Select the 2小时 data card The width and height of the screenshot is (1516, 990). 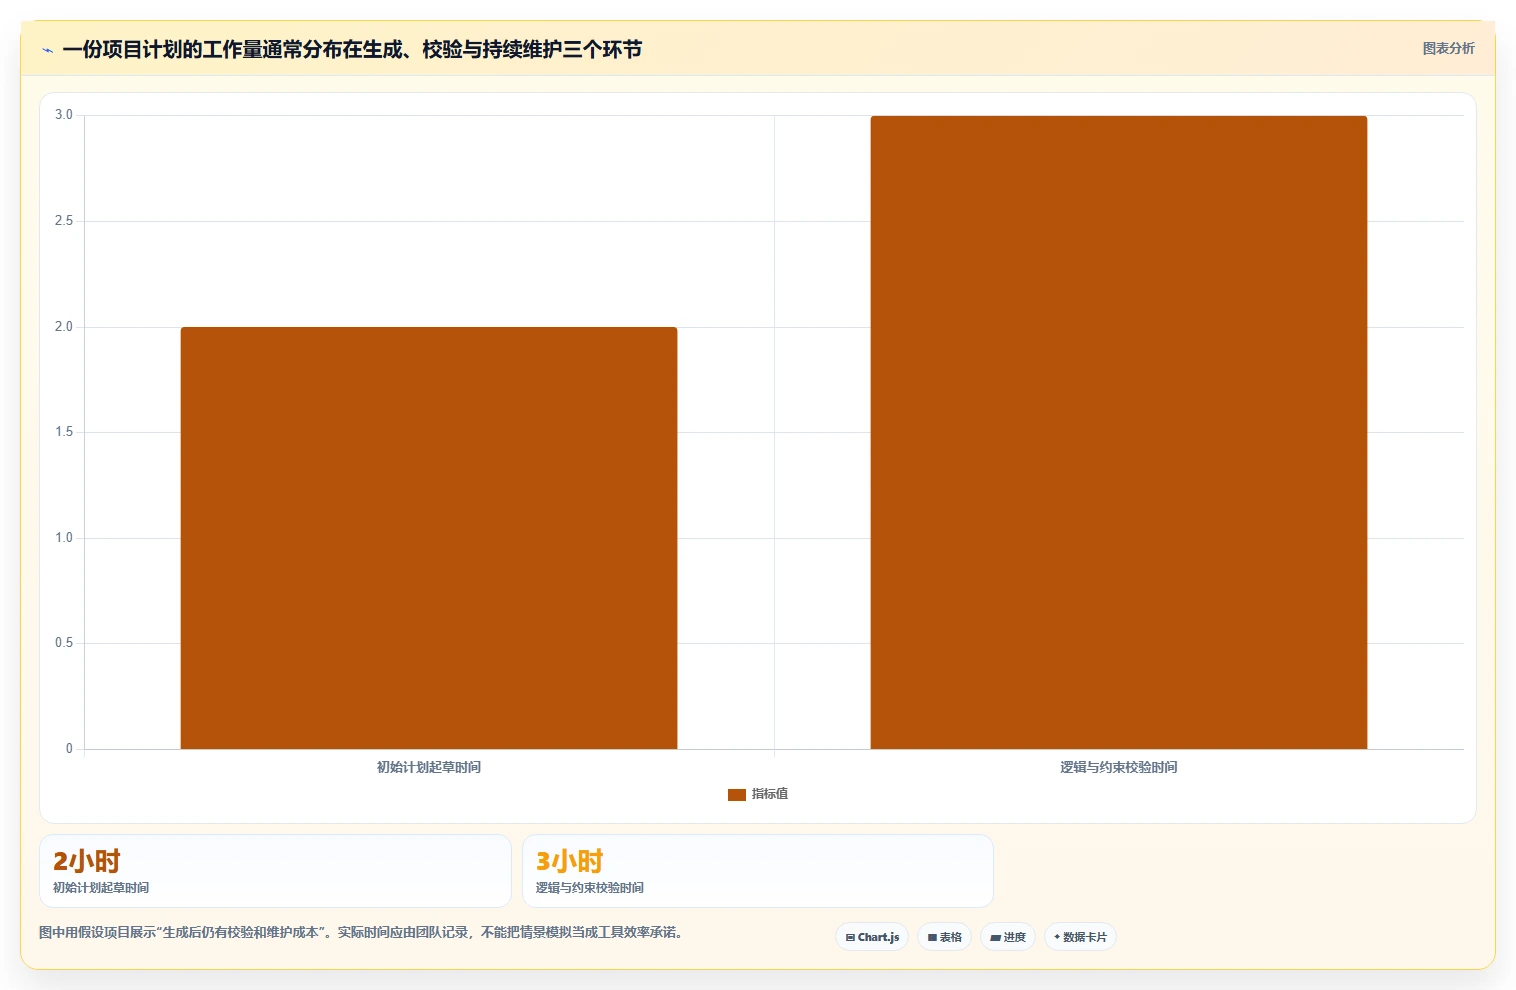click(275, 871)
